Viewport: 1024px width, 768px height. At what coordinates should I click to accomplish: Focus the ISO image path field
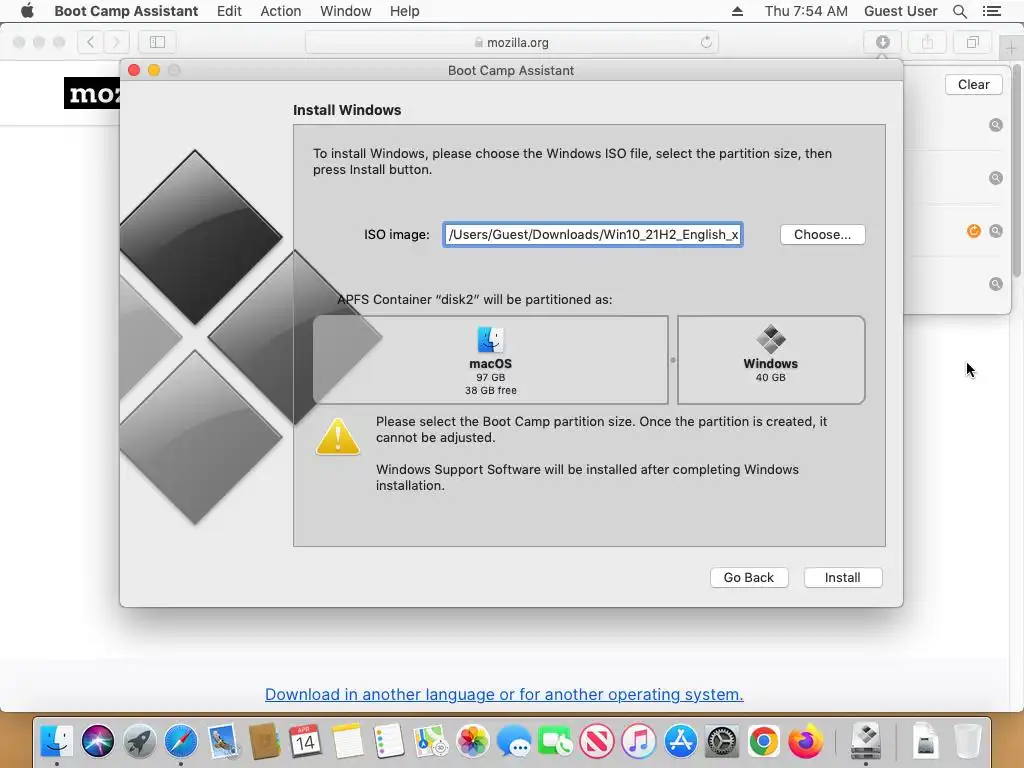(592, 234)
